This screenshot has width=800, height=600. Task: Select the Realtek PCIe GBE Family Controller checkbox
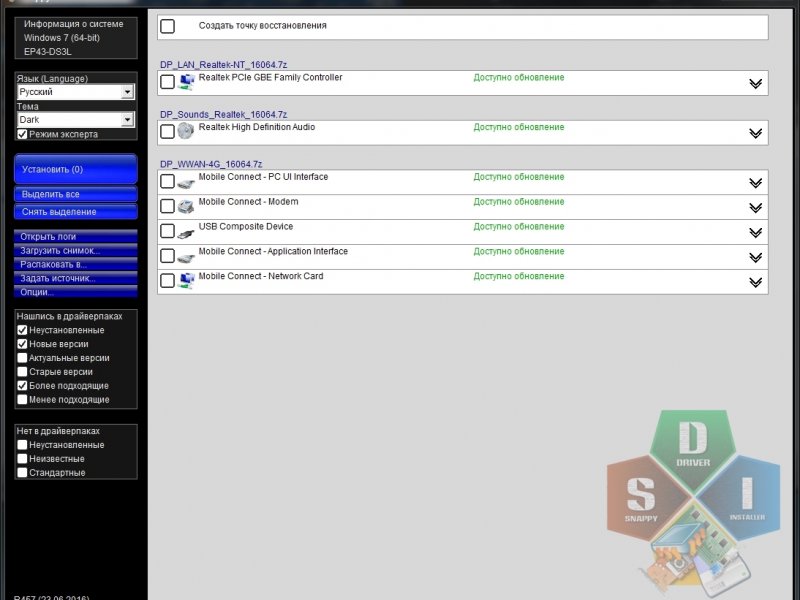(167, 82)
